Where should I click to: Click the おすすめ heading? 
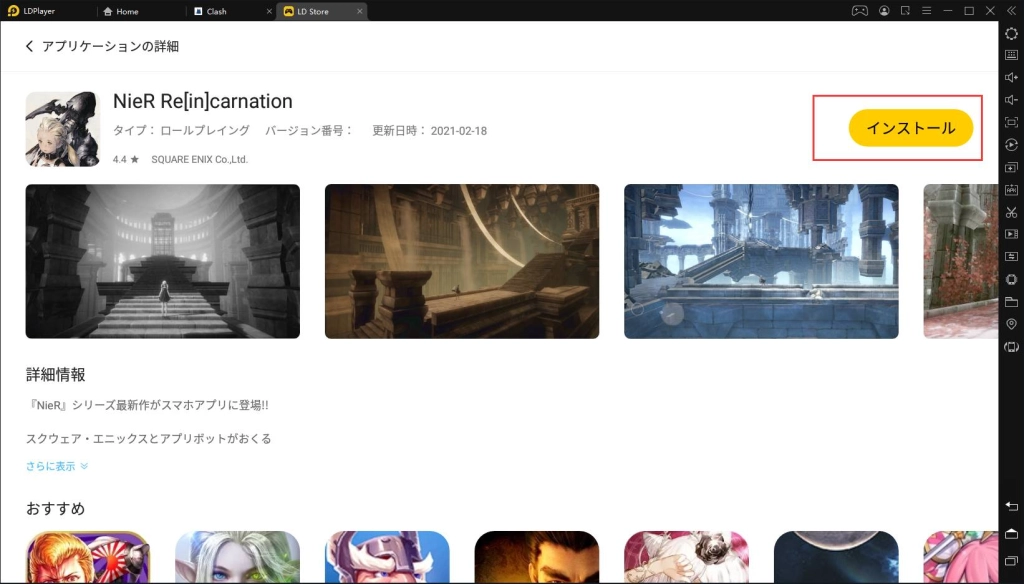pos(56,508)
